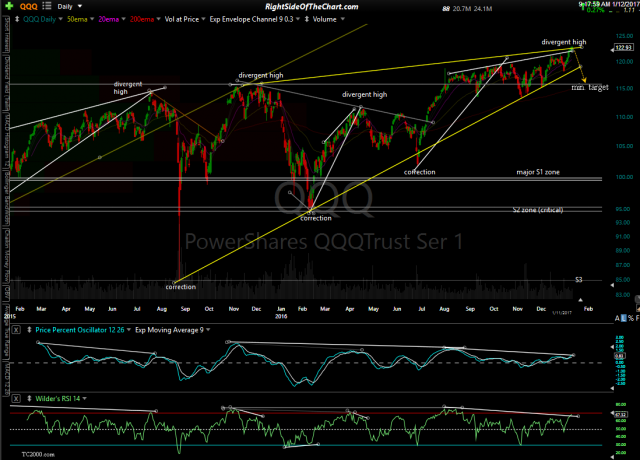Click 'correction' label near Feb 2016
Screen dimensions: 640x460
click(316, 218)
